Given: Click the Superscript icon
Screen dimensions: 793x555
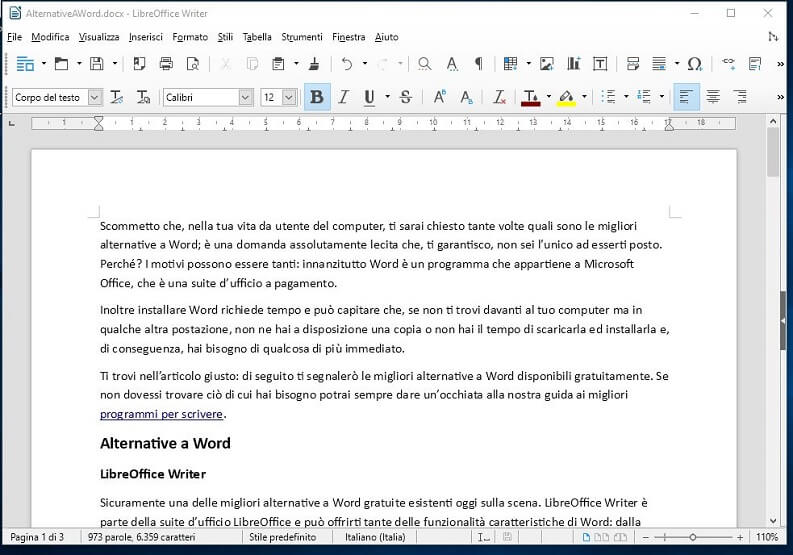Looking at the screenshot, I should tap(439, 97).
